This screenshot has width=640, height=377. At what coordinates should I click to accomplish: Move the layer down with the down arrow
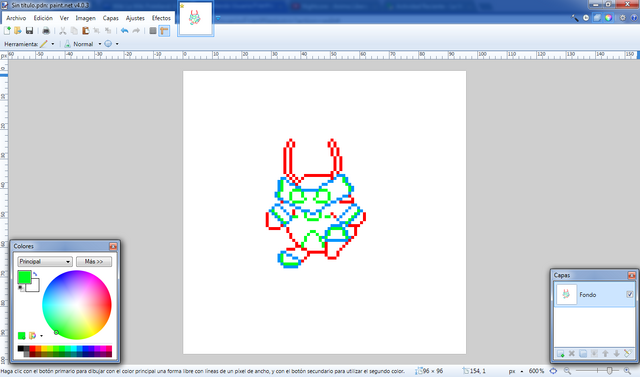tap(616, 354)
